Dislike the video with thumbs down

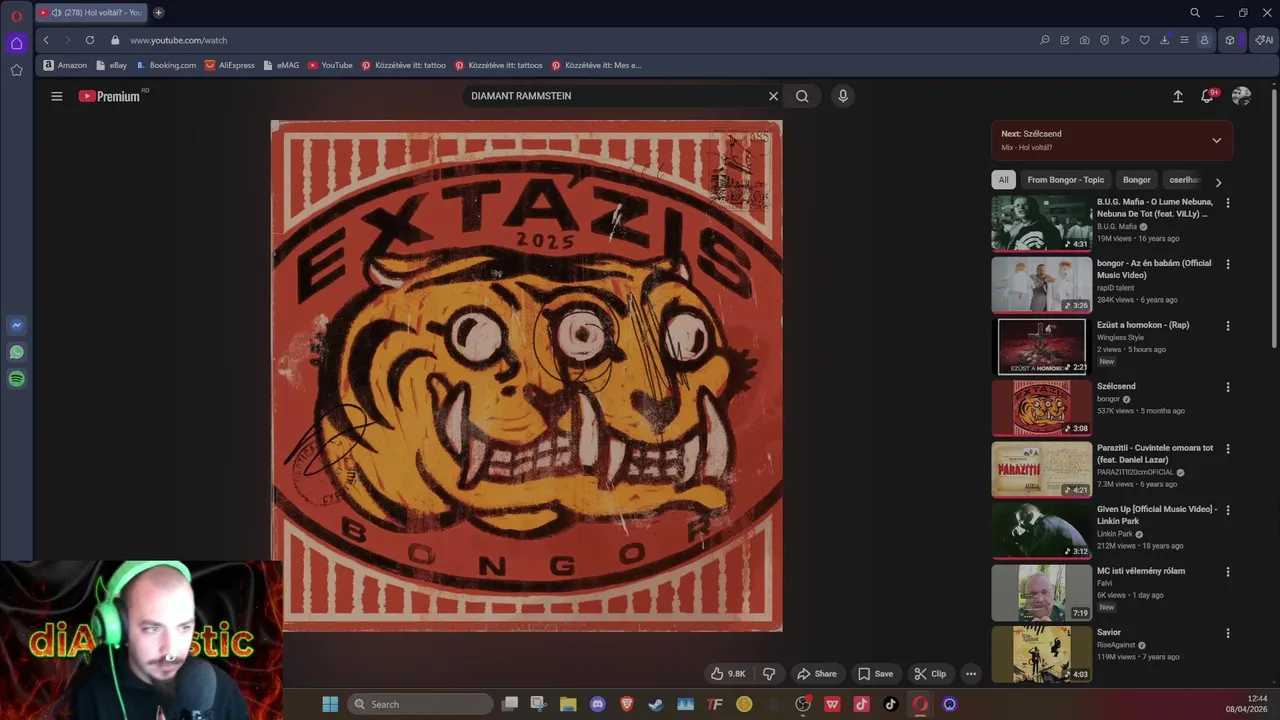(769, 674)
